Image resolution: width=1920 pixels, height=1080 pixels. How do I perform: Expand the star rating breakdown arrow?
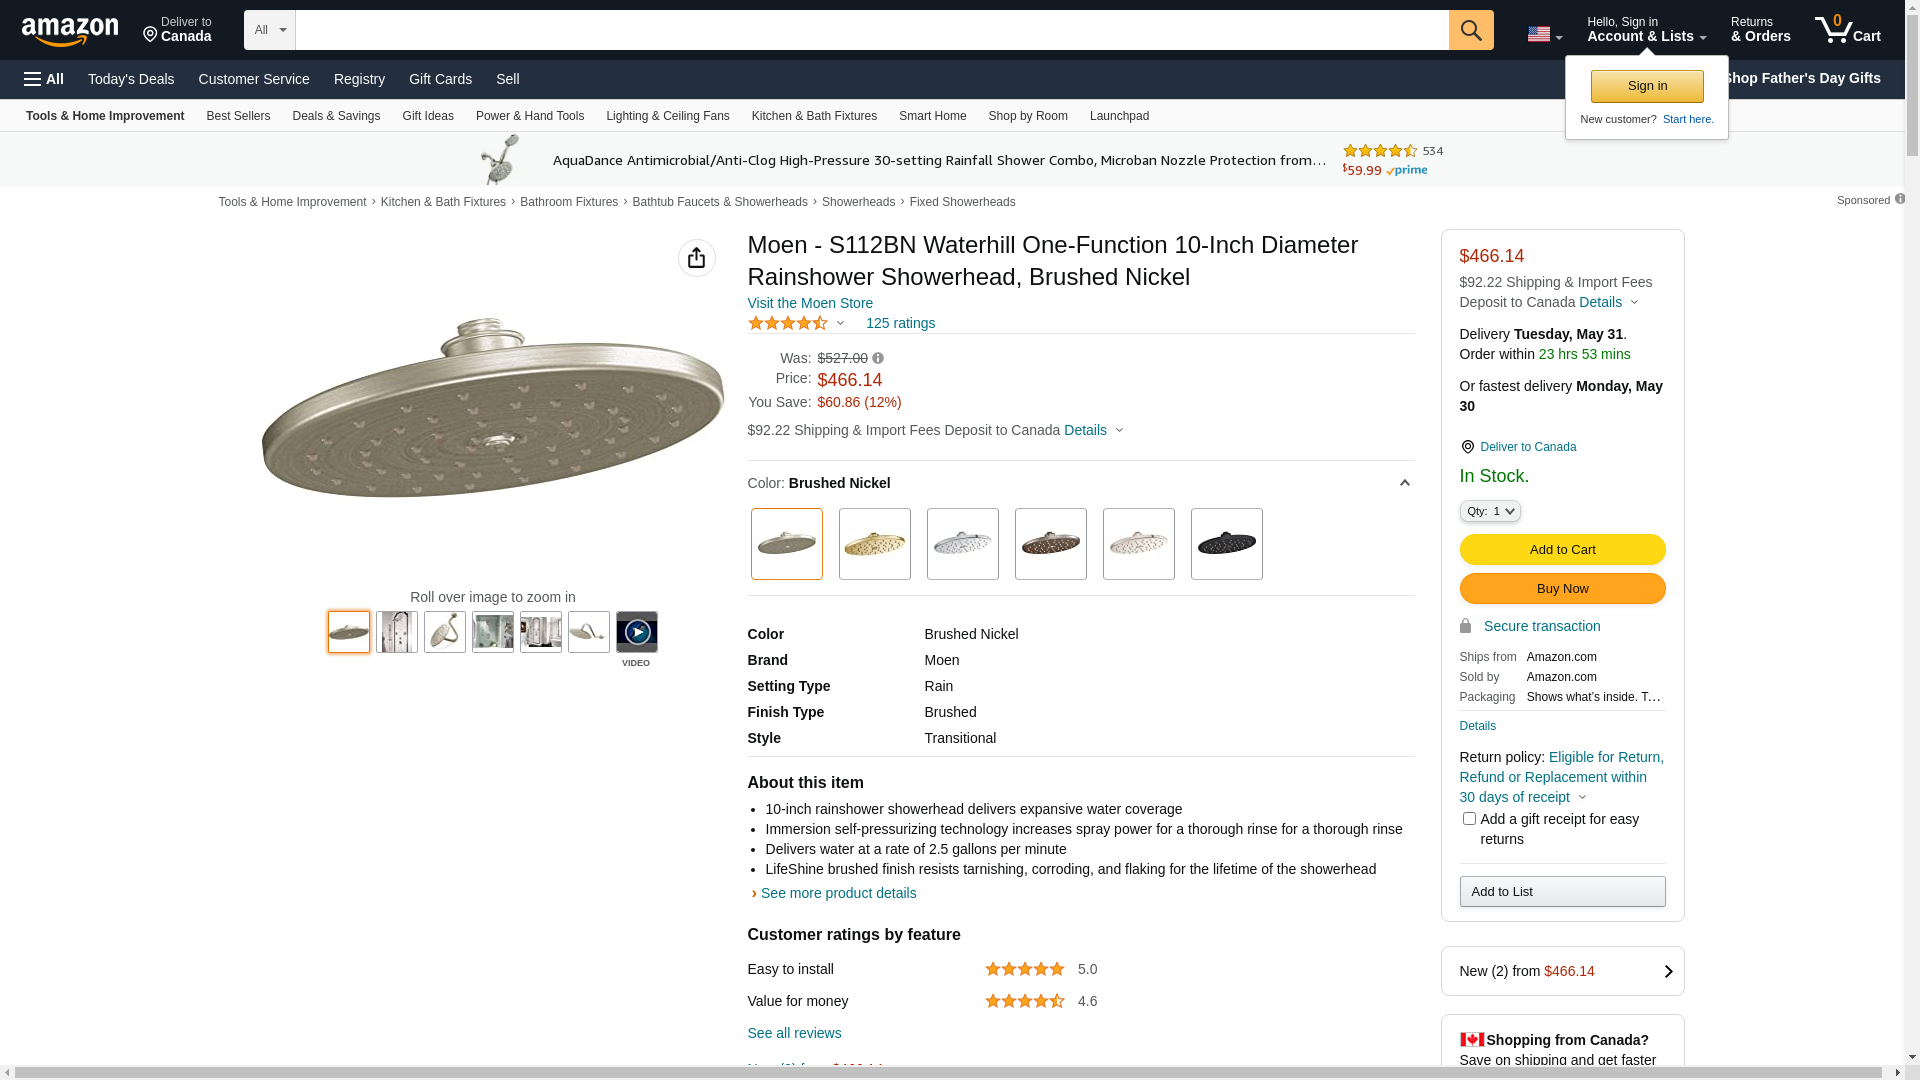[840, 323]
